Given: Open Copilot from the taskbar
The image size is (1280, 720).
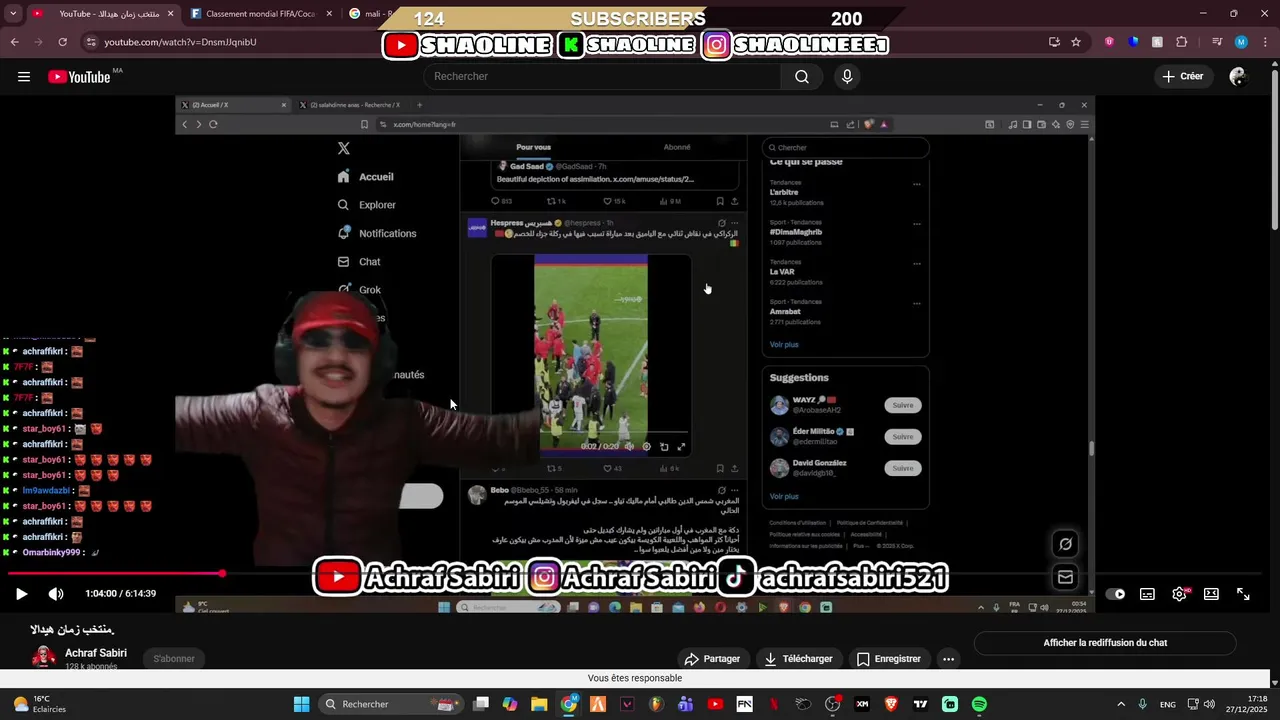Looking at the screenshot, I should pyautogui.click(x=510, y=704).
